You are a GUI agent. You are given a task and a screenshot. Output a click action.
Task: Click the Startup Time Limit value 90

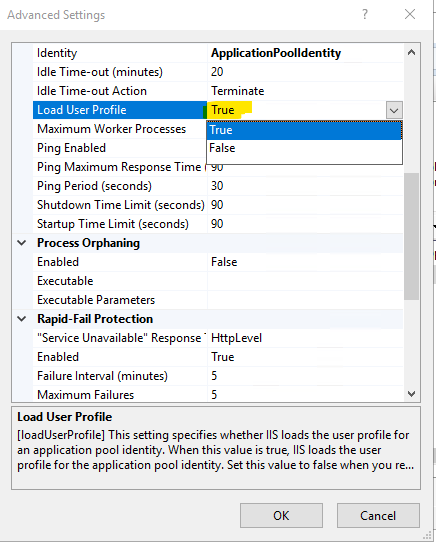[x=217, y=224]
